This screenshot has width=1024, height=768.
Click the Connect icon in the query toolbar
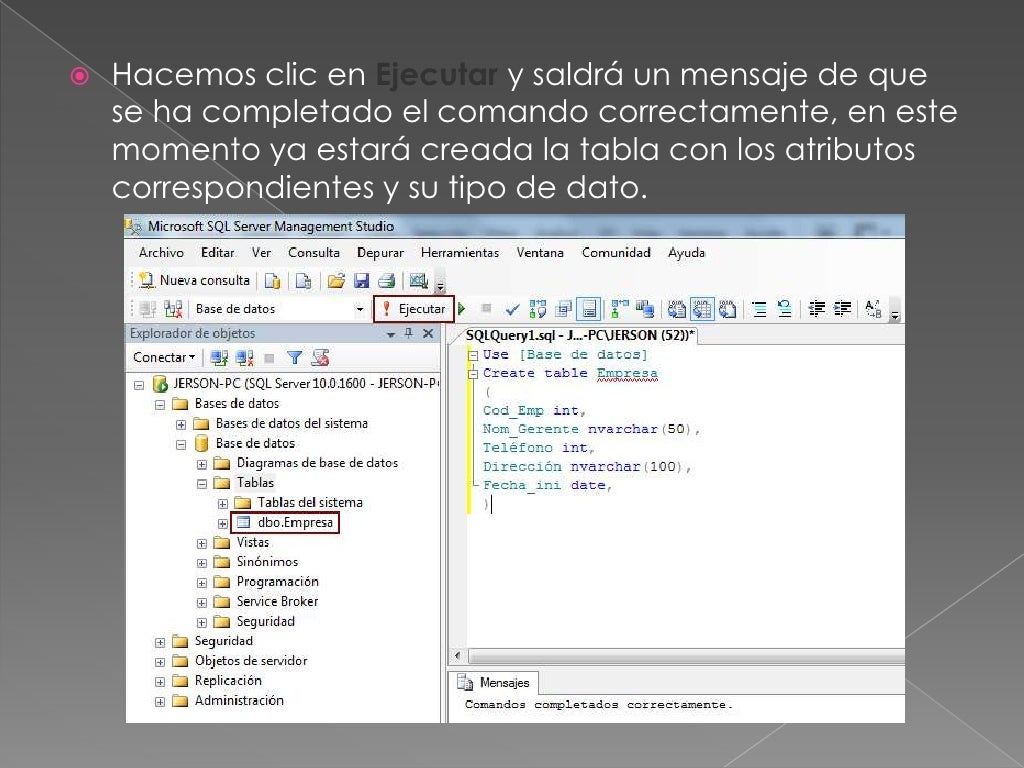pyautogui.click(x=148, y=309)
